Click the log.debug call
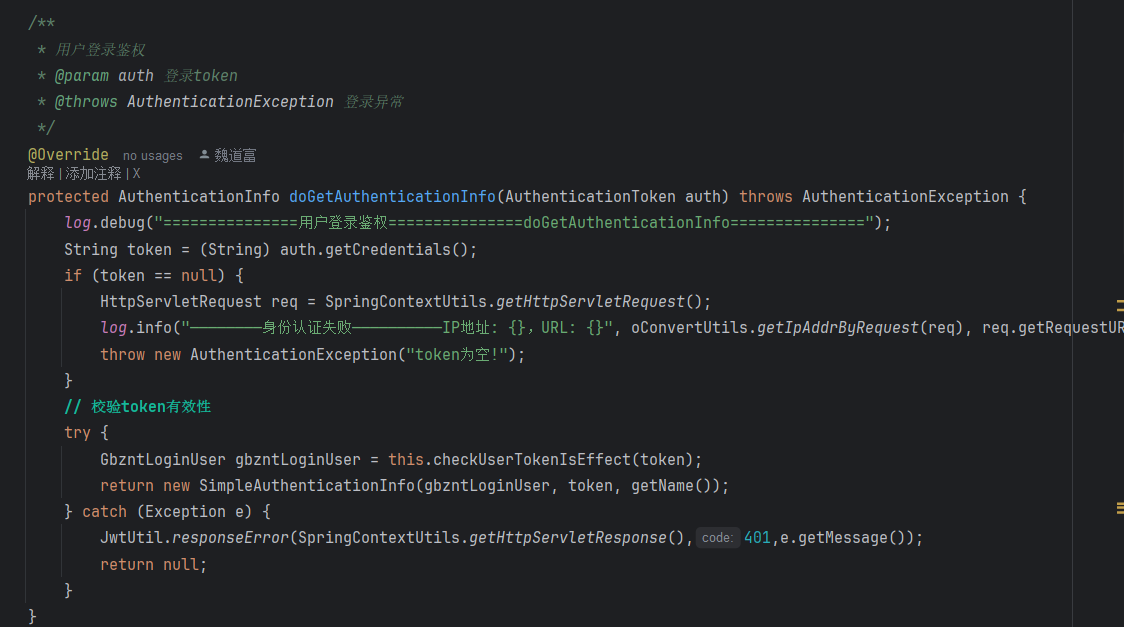The height and width of the screenshot is (627, 1124). (105, 223)
